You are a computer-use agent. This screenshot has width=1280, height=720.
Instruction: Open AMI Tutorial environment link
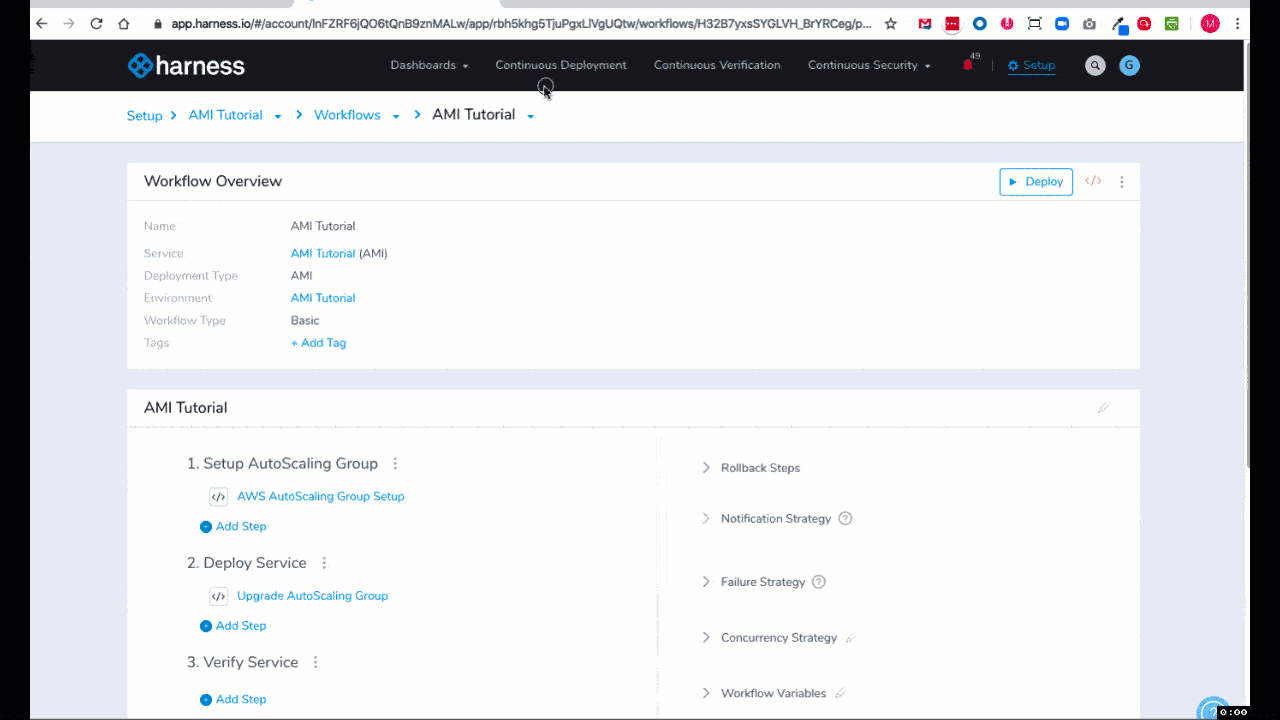tap(323, 298)
